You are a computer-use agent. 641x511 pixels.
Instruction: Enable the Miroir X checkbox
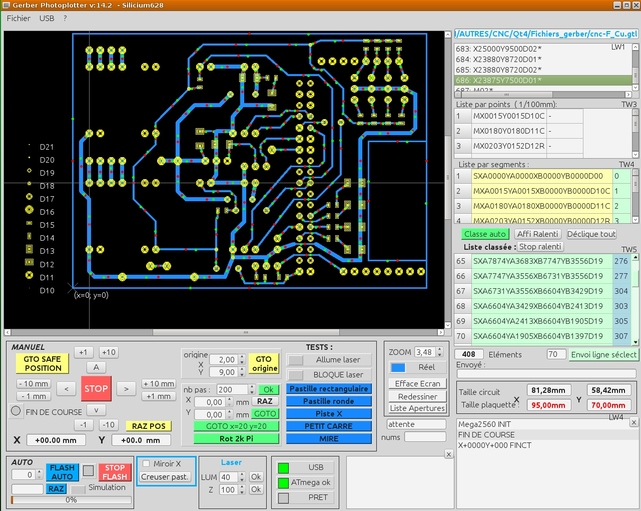coord(148,464)
